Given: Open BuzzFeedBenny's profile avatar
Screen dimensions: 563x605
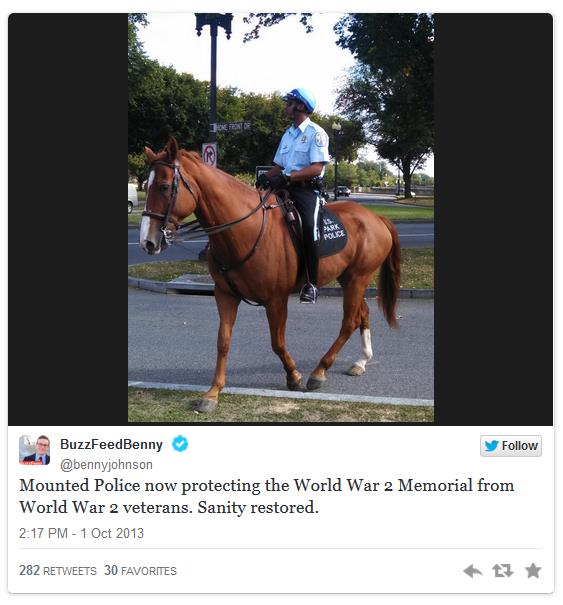Looking at the screenshot, I should pyautogui.click(x=35, y=450).
